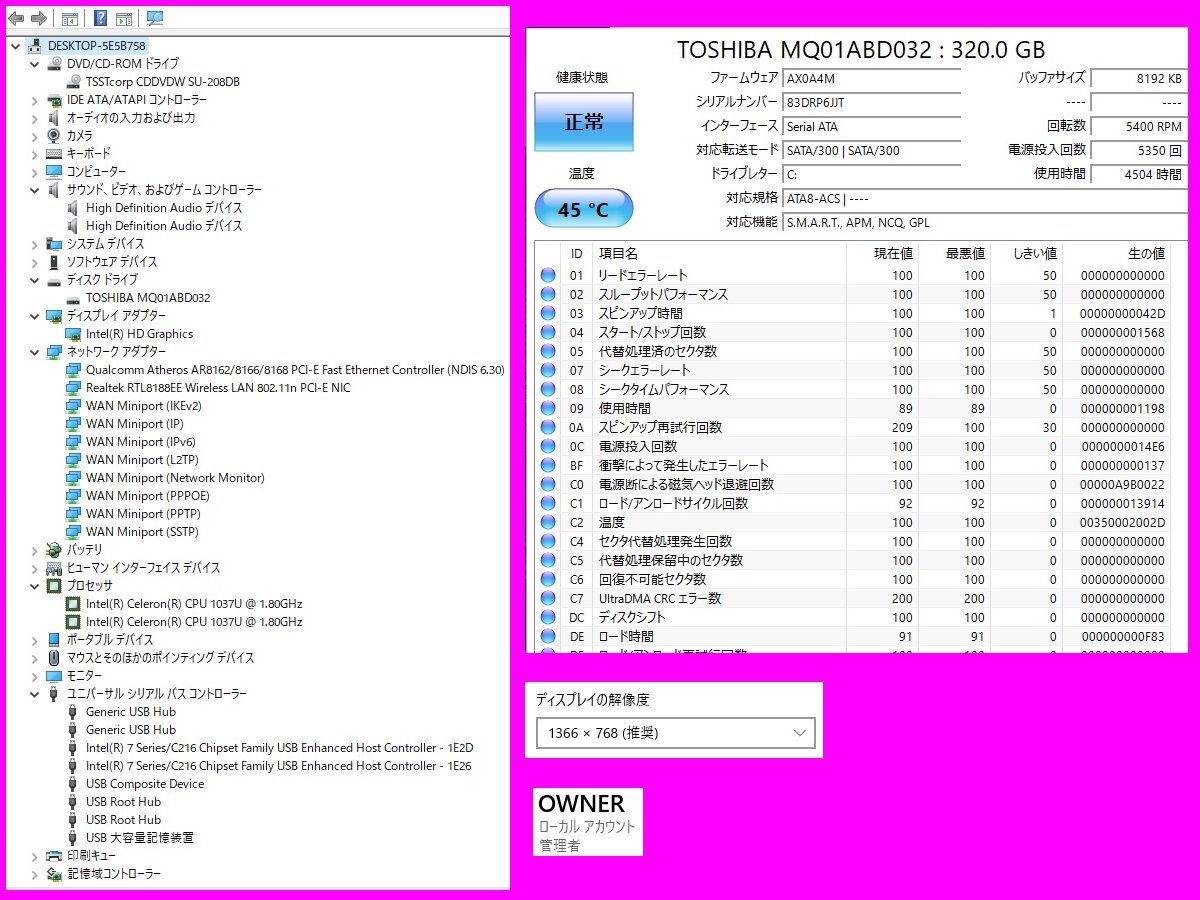Viewport: 1200px width, 900px height.
Task: Collapse the ディスプレイ アダプター node
Action: [x=35, y=315]
